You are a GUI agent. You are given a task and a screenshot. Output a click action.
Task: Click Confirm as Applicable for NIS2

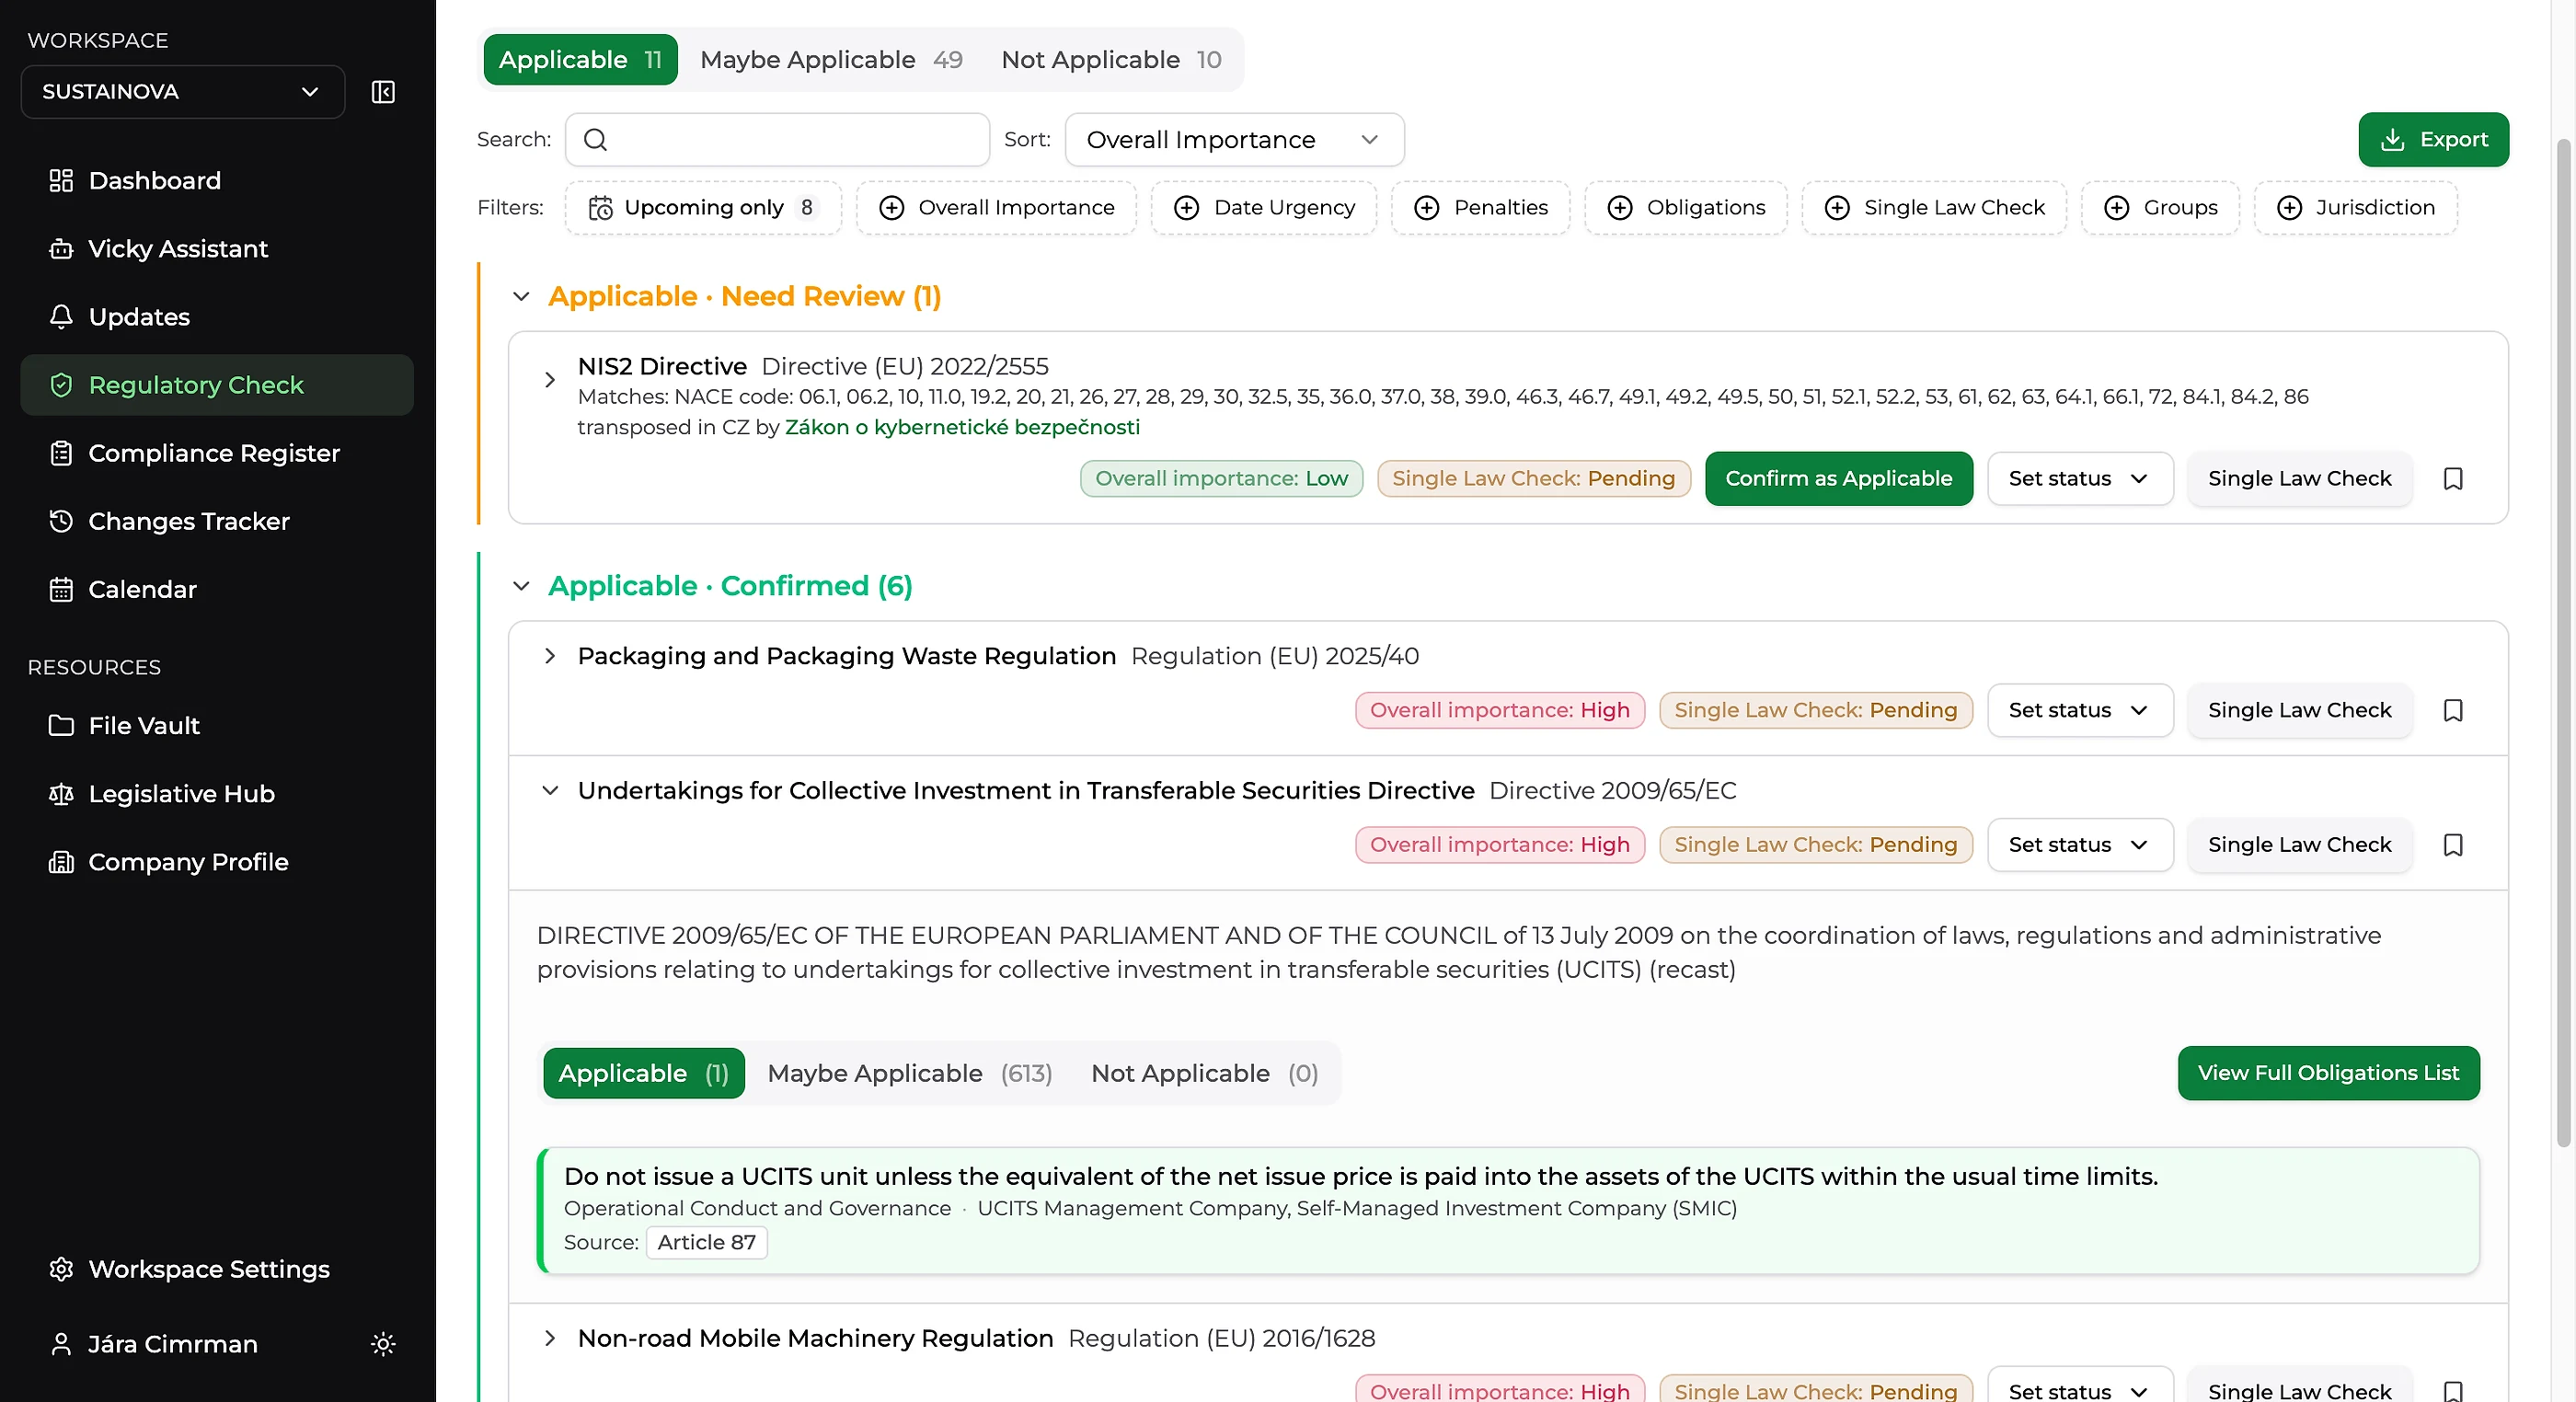pyautogui.click(x=1838, y=478)
